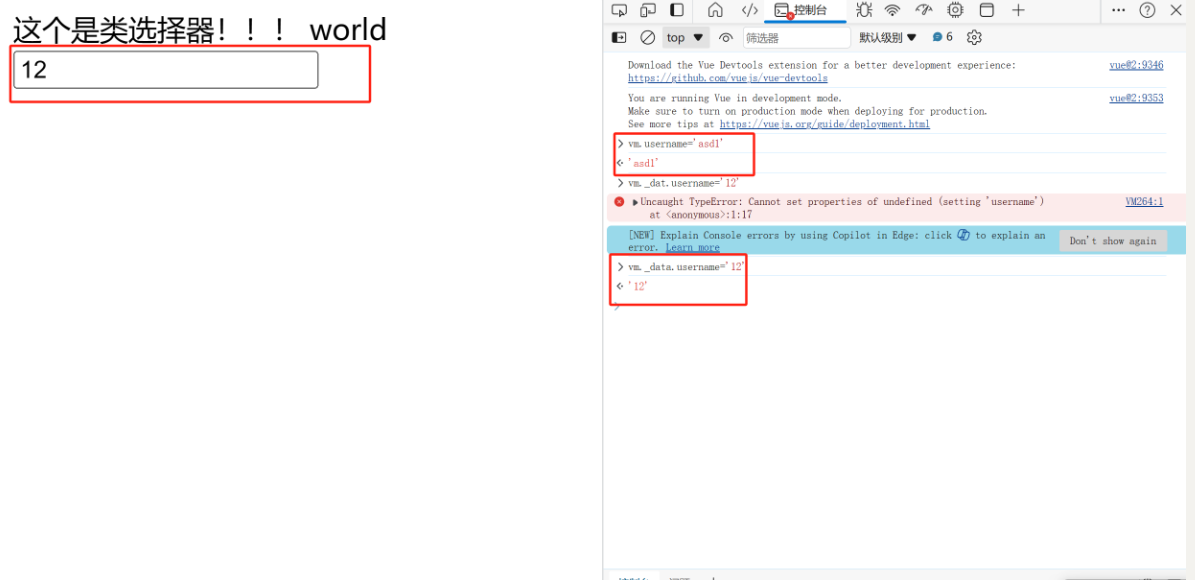Open DevTools help question mark icon

[1147, 10]
